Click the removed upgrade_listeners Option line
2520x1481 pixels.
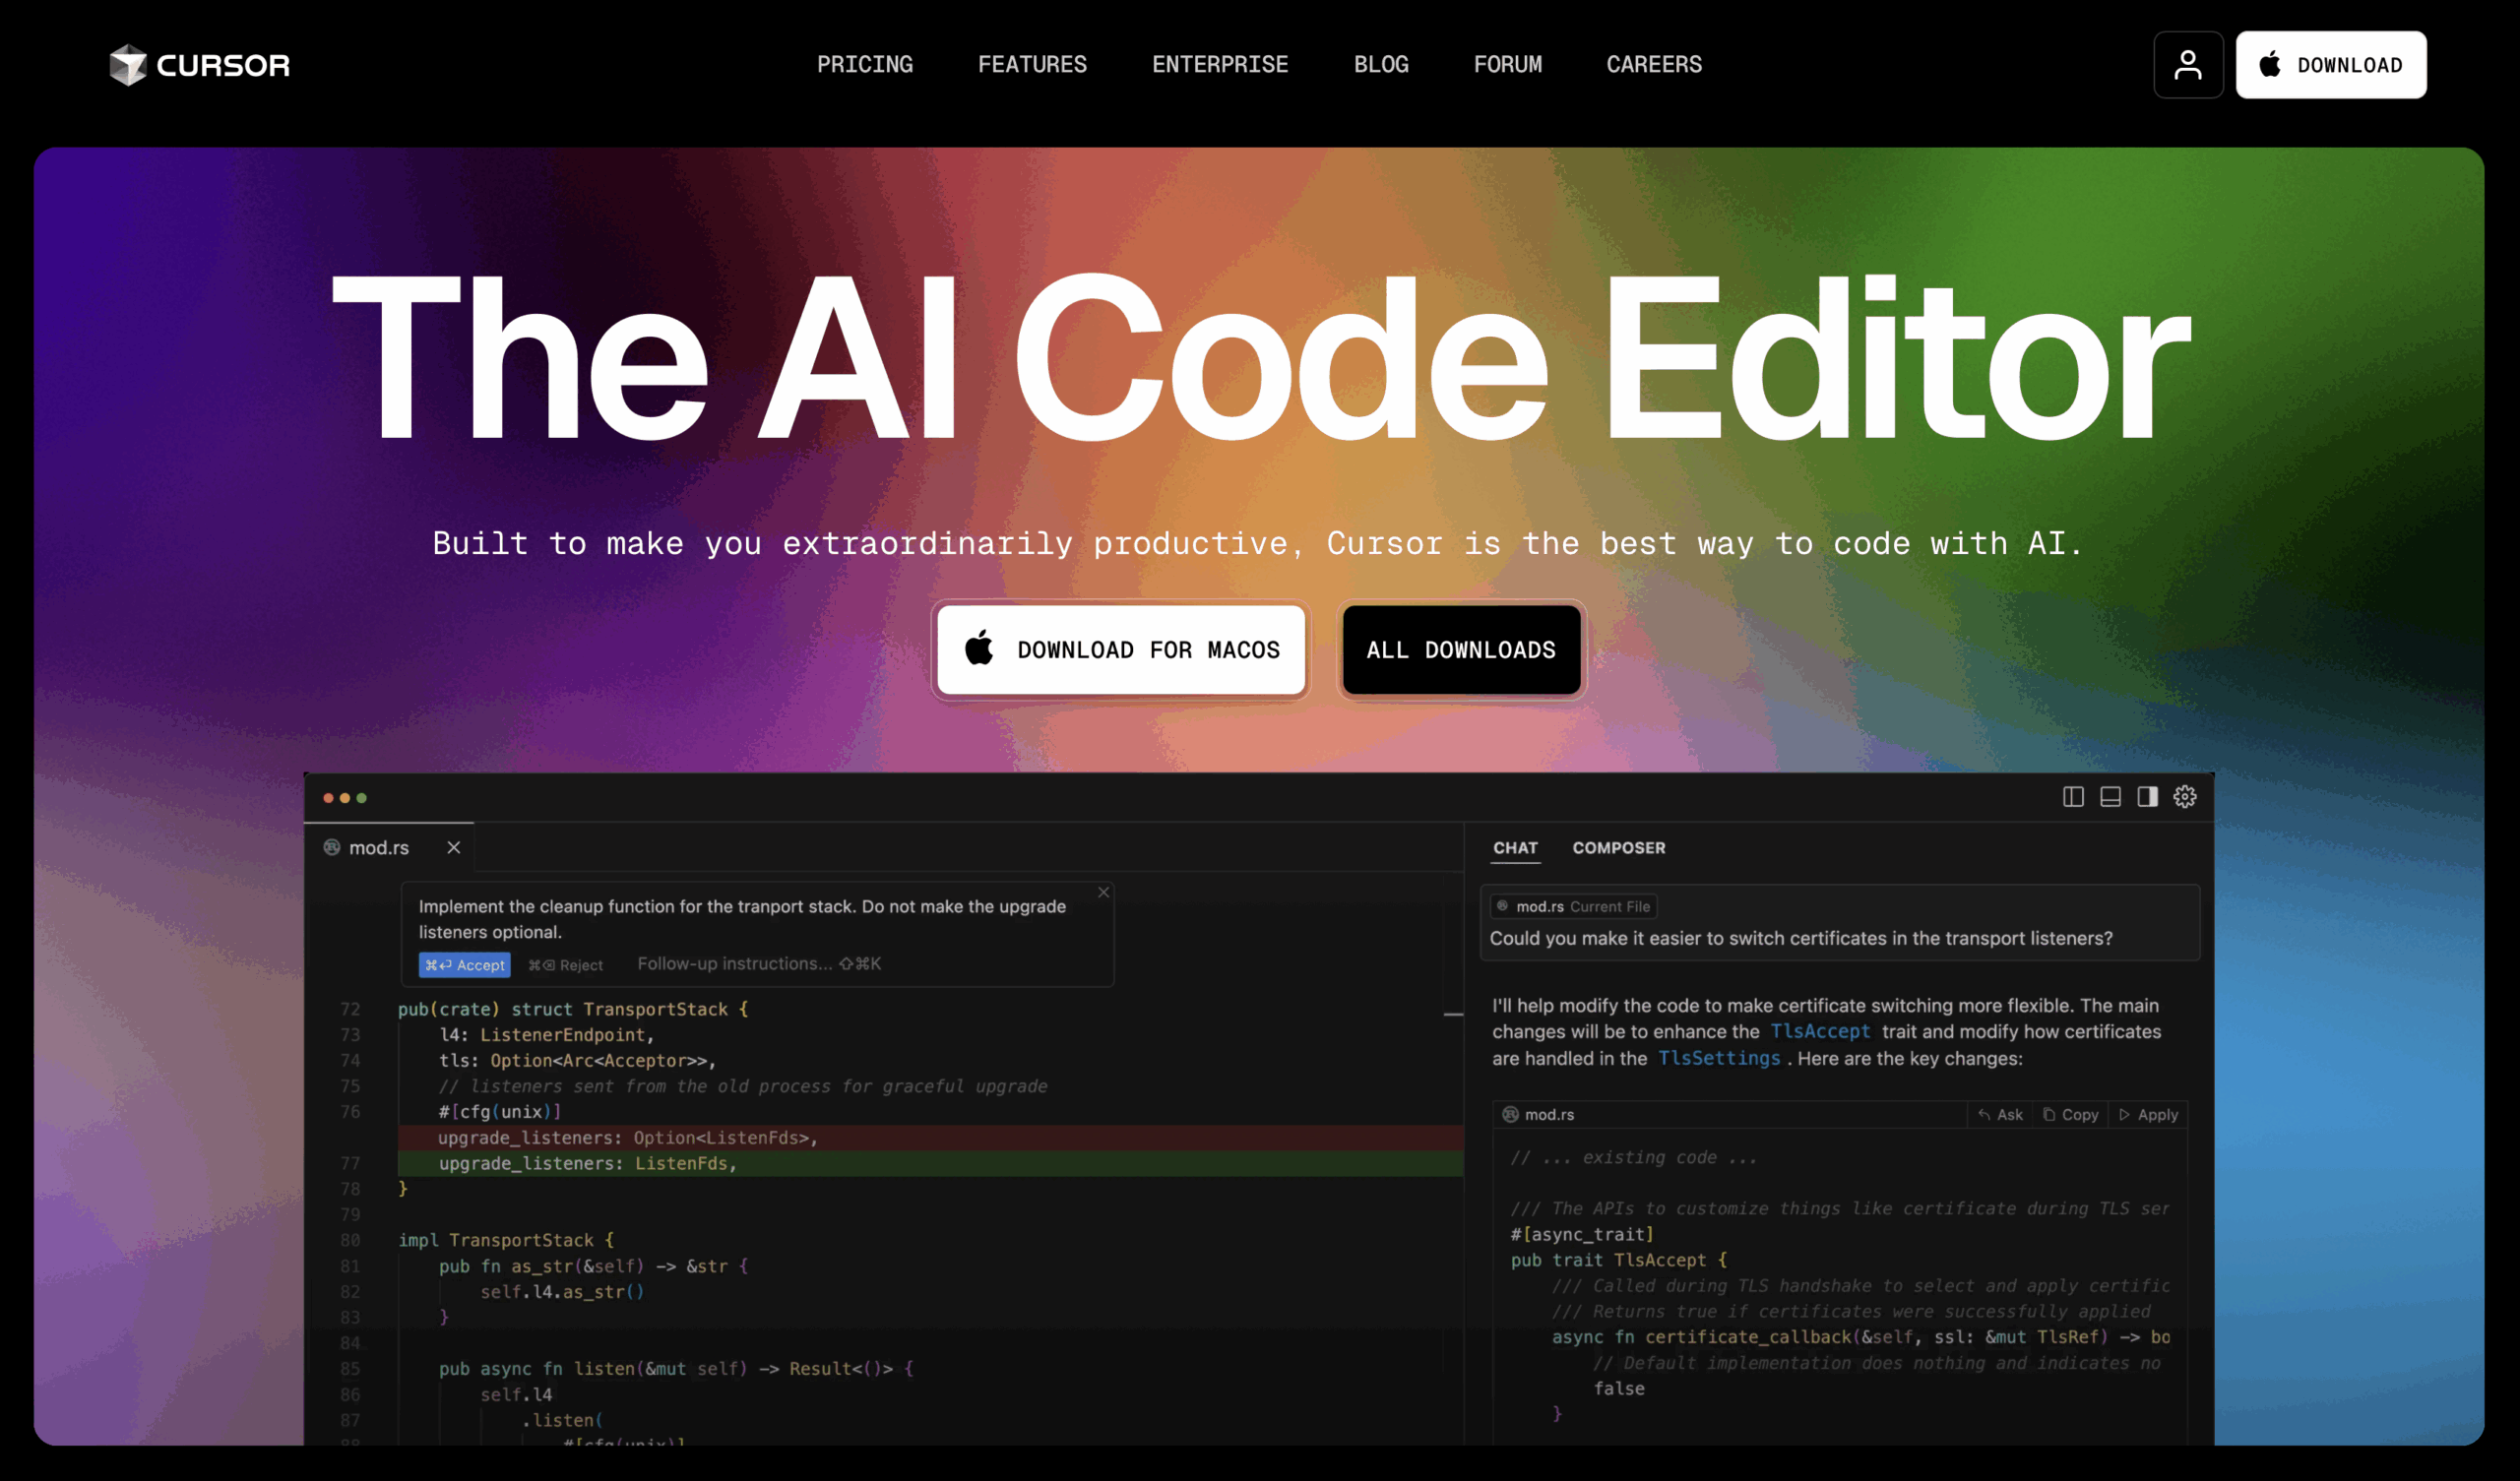930,1138
